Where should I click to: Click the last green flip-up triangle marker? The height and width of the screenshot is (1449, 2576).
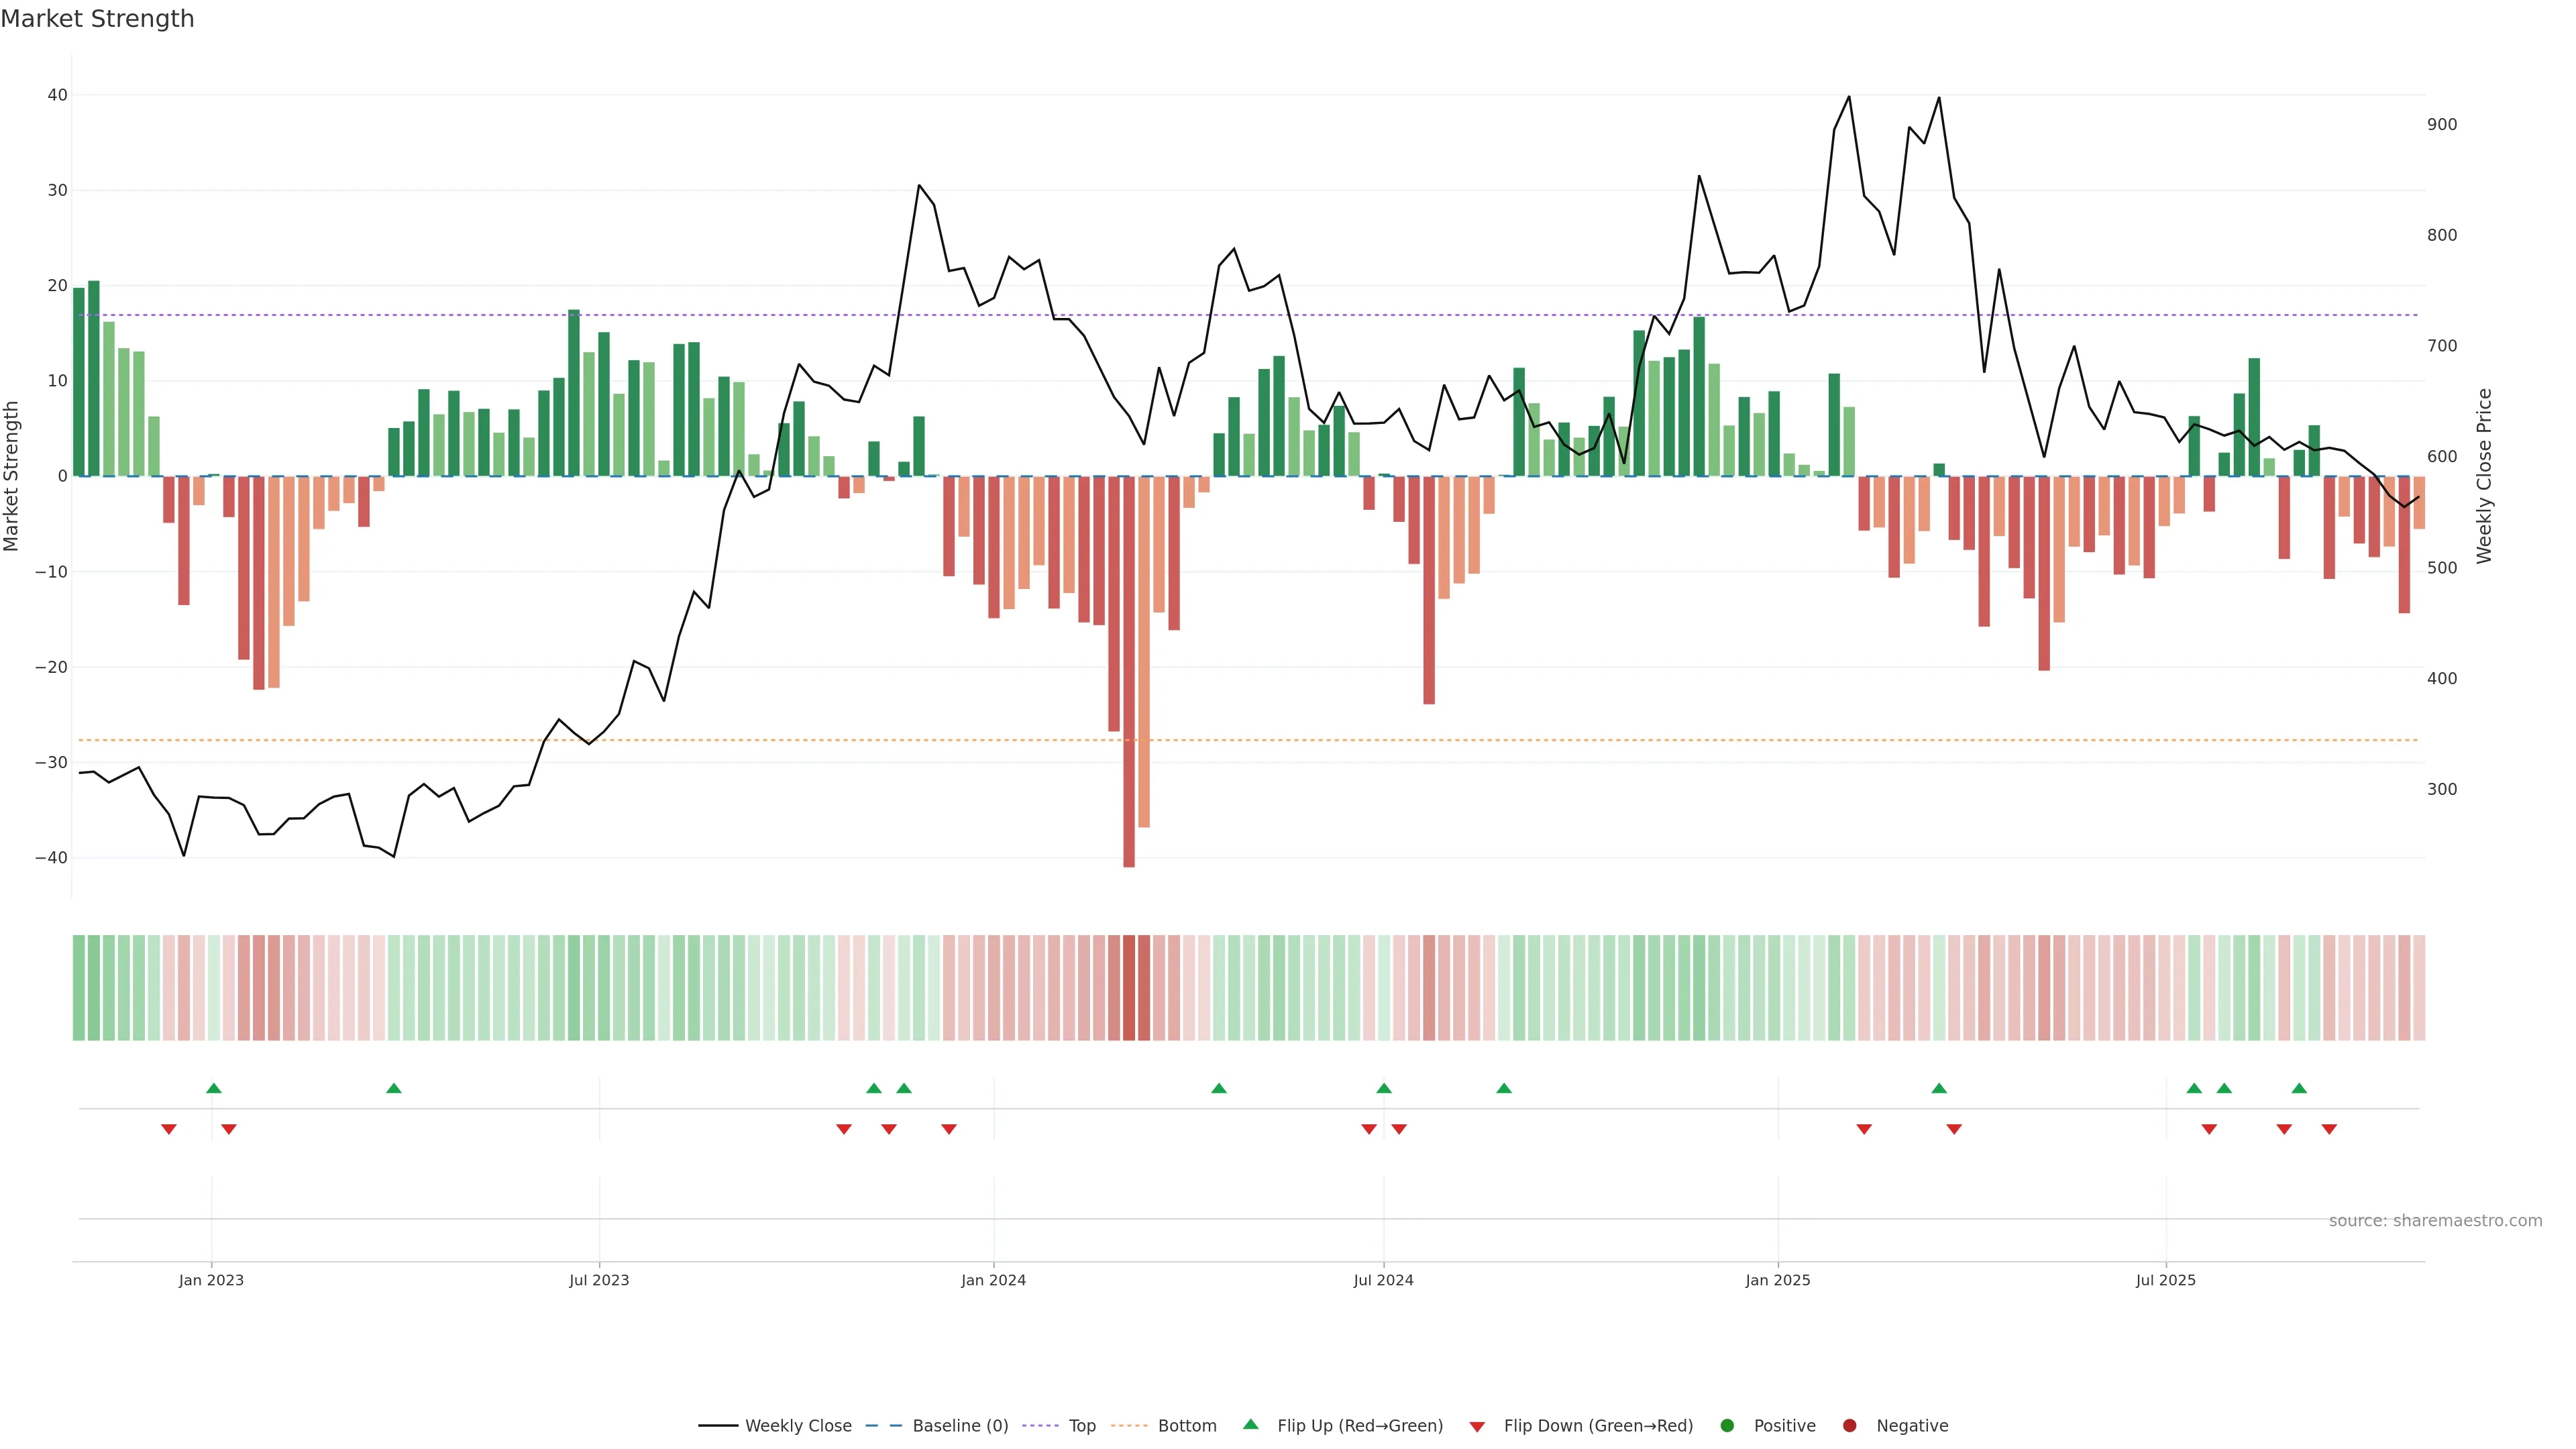point(2299,1088)
